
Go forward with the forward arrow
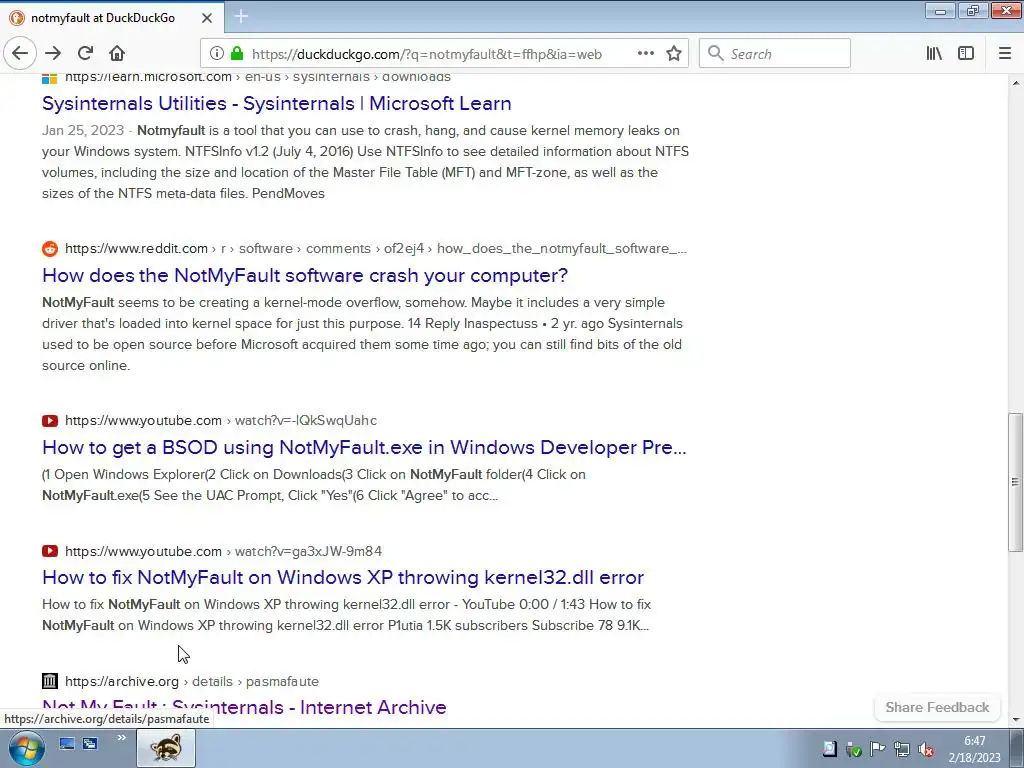point(53,53)
